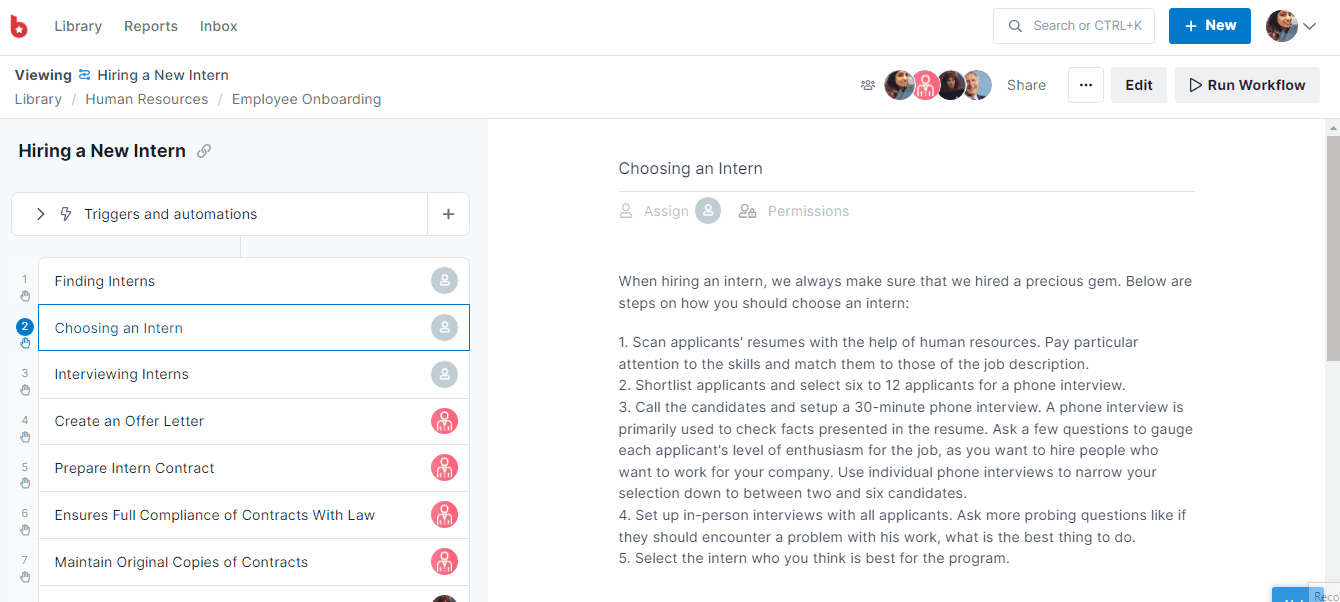1340x602 pixels.
Task: Select the Interviewing Interns task
Action: point(122,374)
